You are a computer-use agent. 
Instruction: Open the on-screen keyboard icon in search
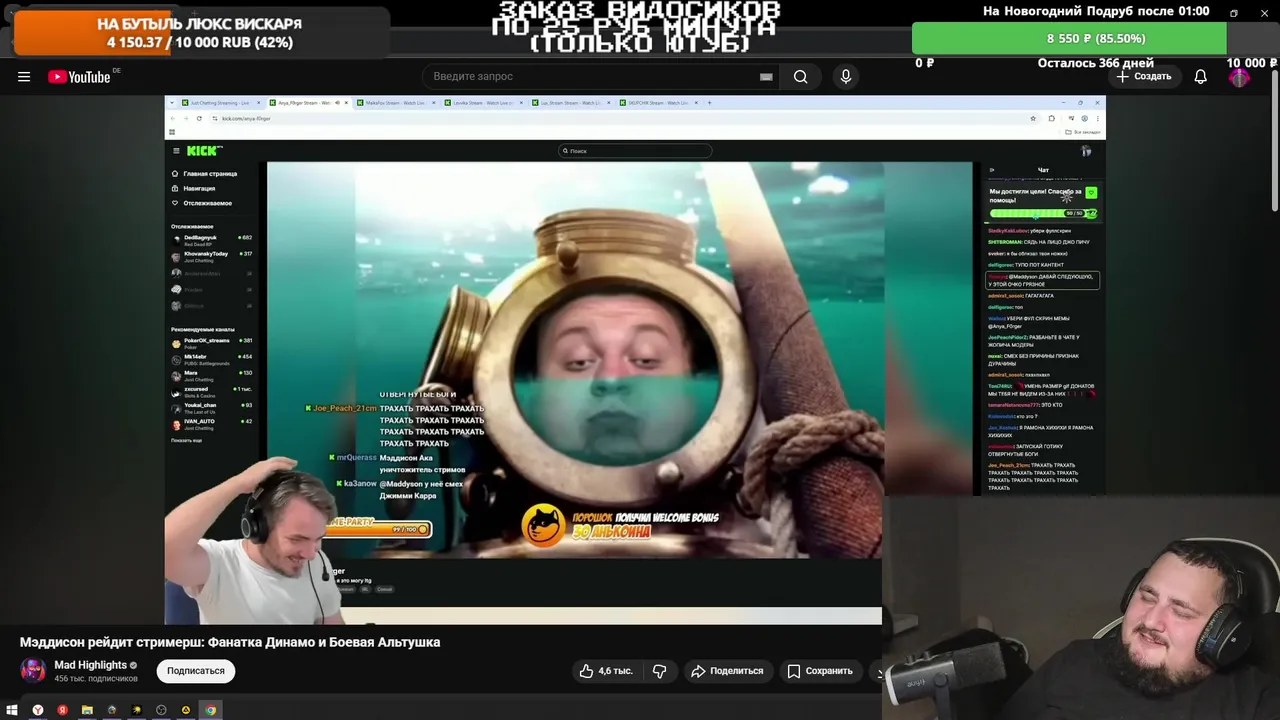tap(766, 77)
